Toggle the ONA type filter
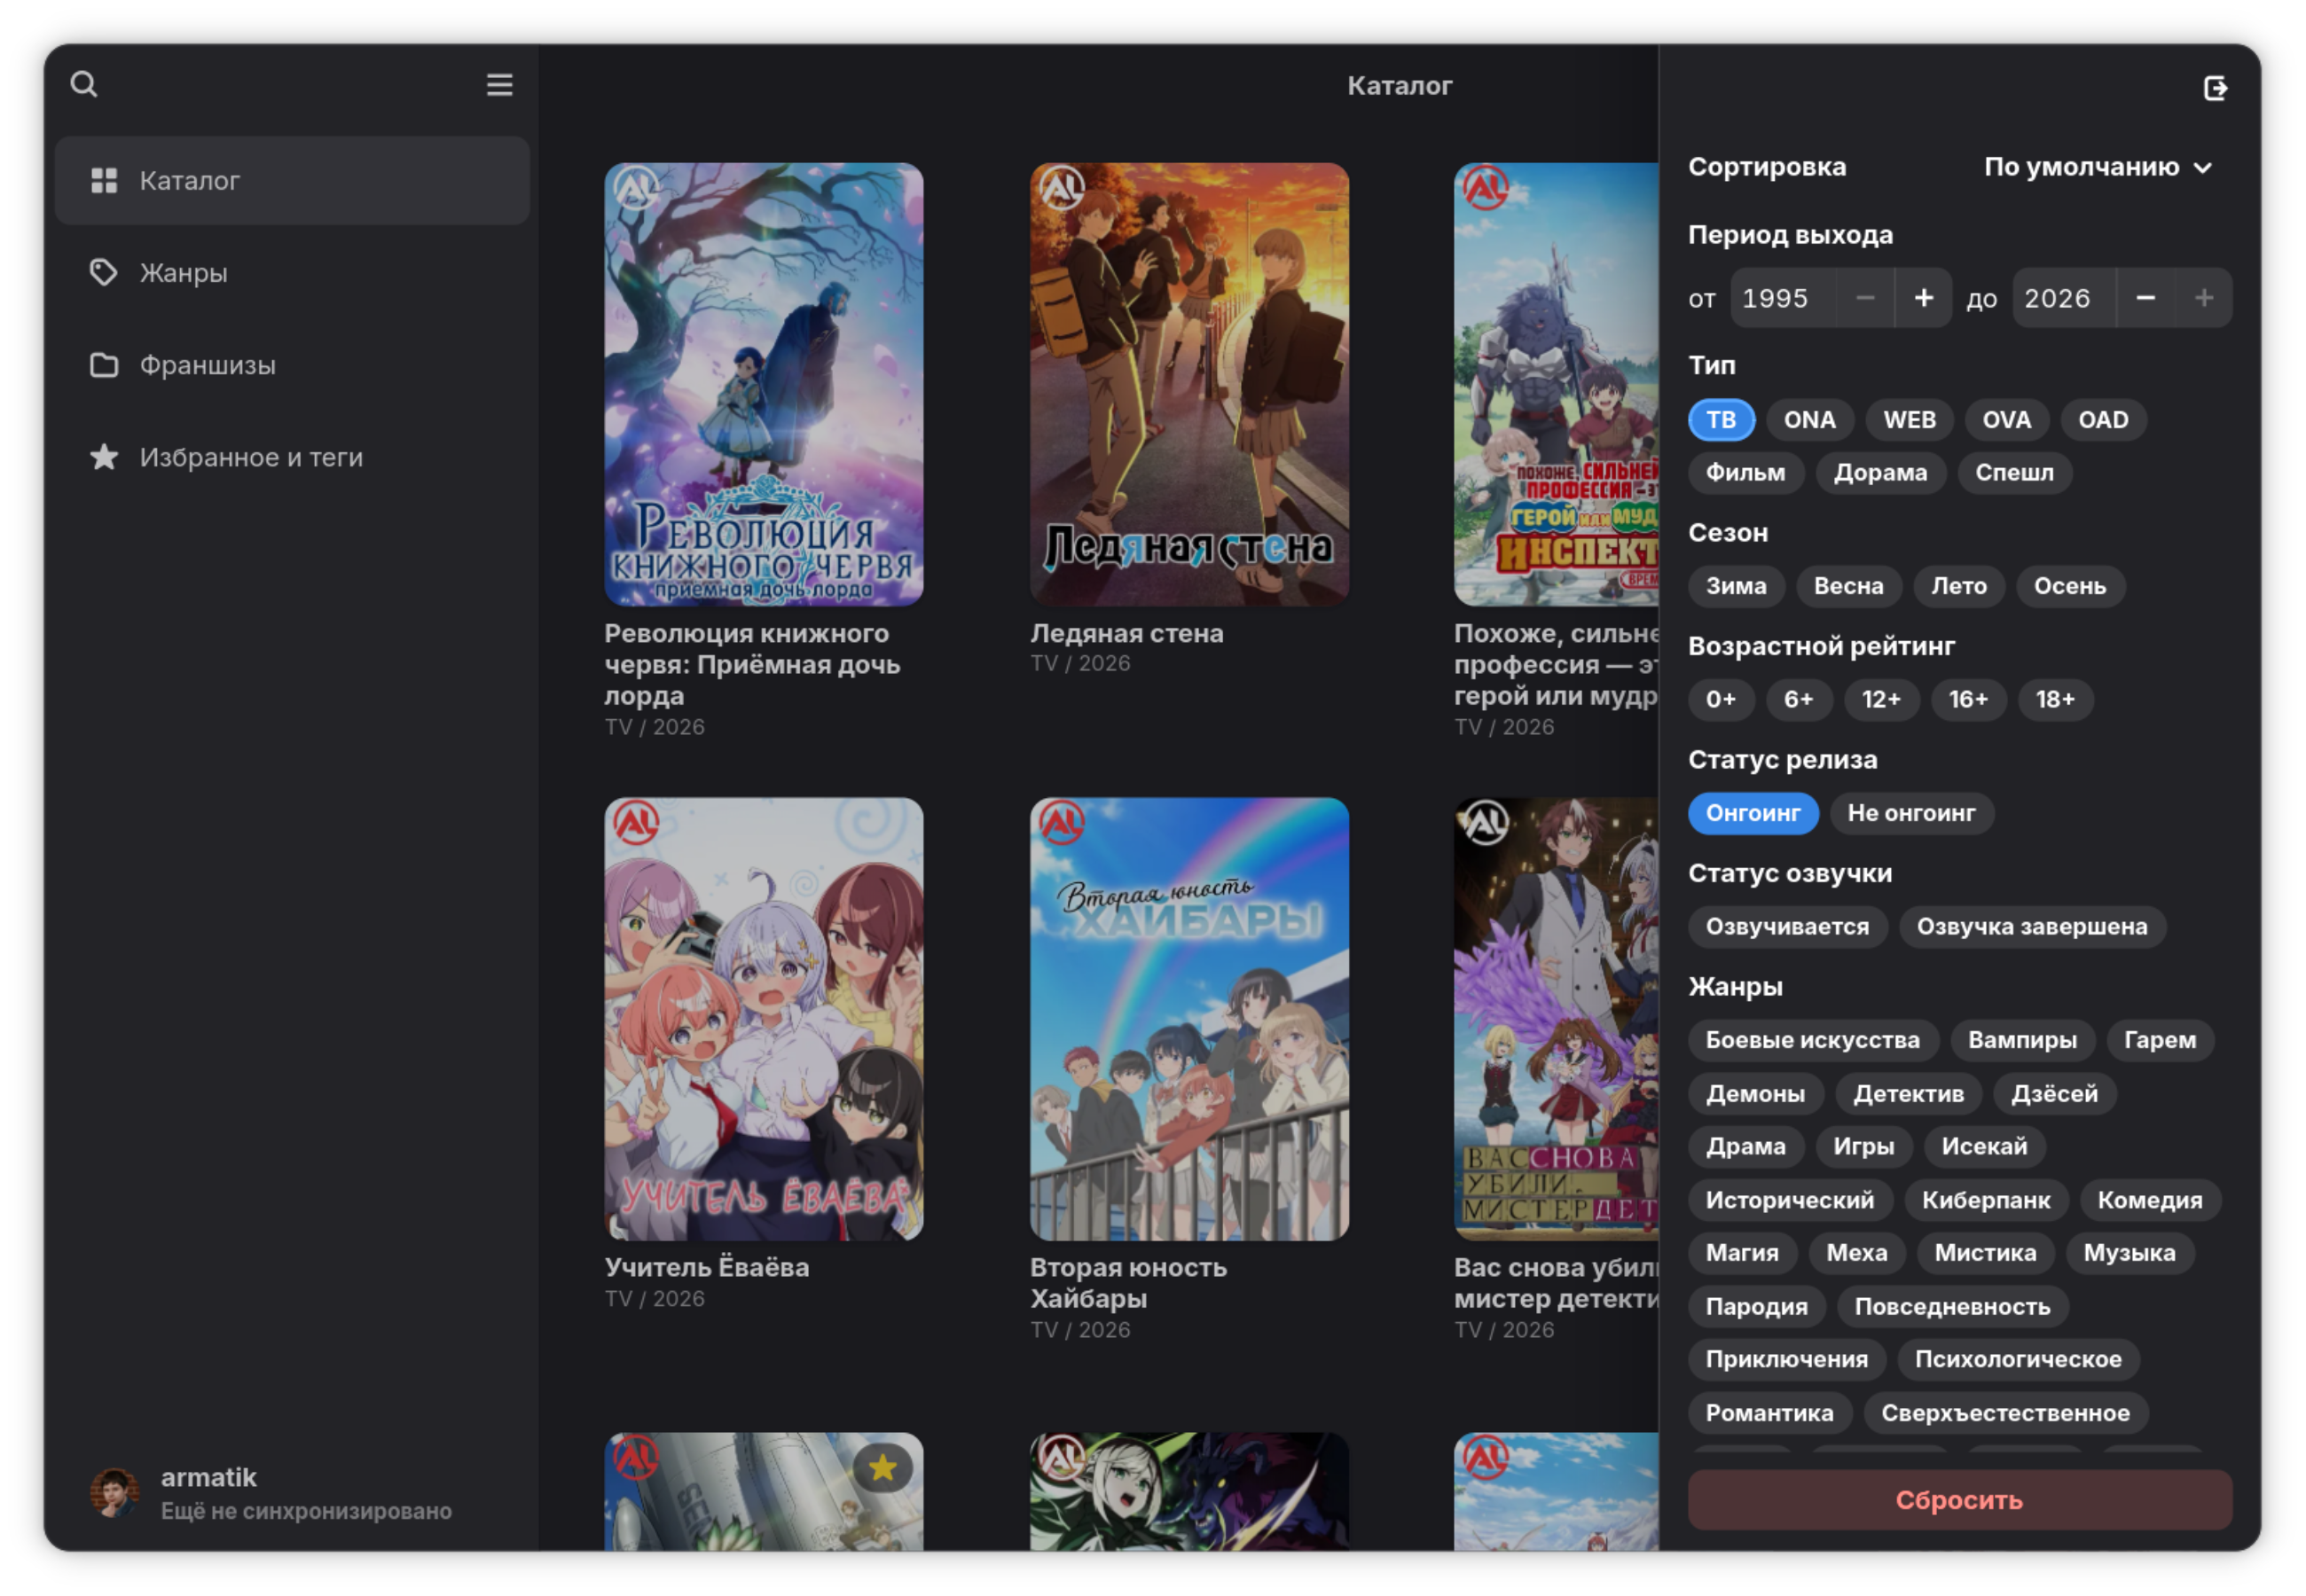 point(1809,420)
